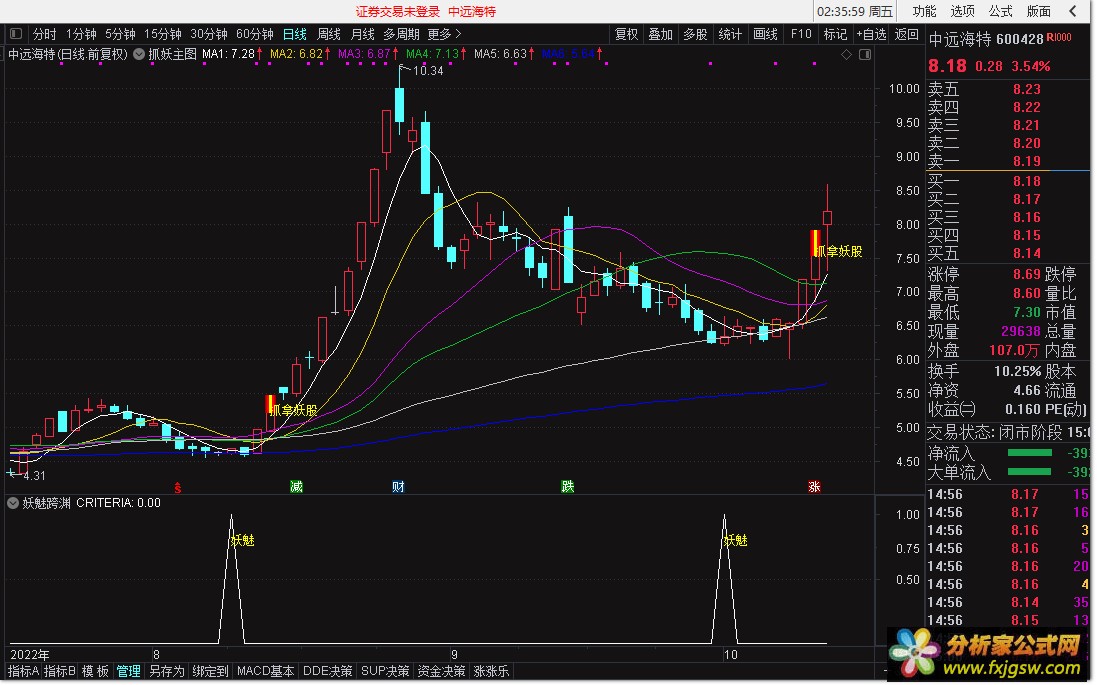Select 日线 daily chart period
The image size is (1097, 685).
point(295,34)
